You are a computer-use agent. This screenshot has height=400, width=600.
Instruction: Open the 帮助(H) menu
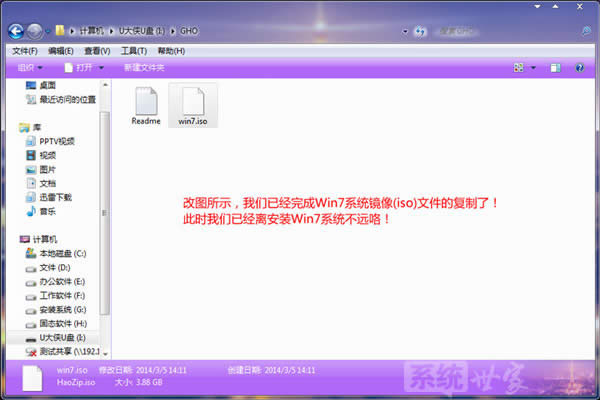[x=171, y=51]
